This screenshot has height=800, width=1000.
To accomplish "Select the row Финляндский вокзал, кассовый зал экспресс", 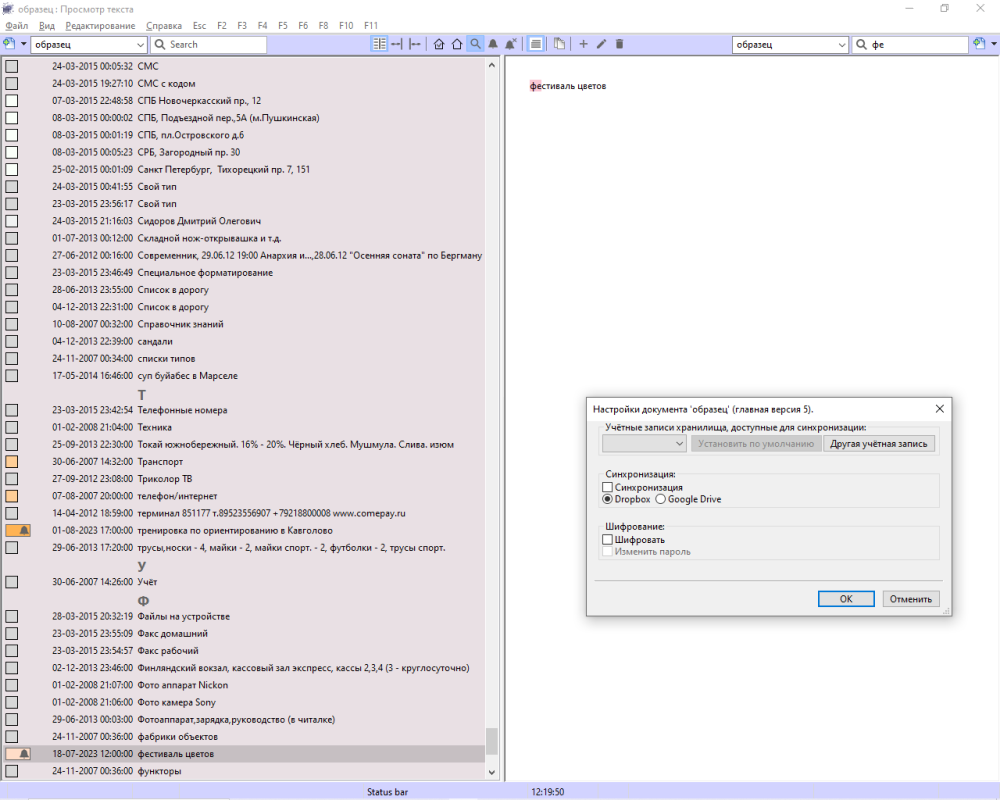I will tap(244, 668).
